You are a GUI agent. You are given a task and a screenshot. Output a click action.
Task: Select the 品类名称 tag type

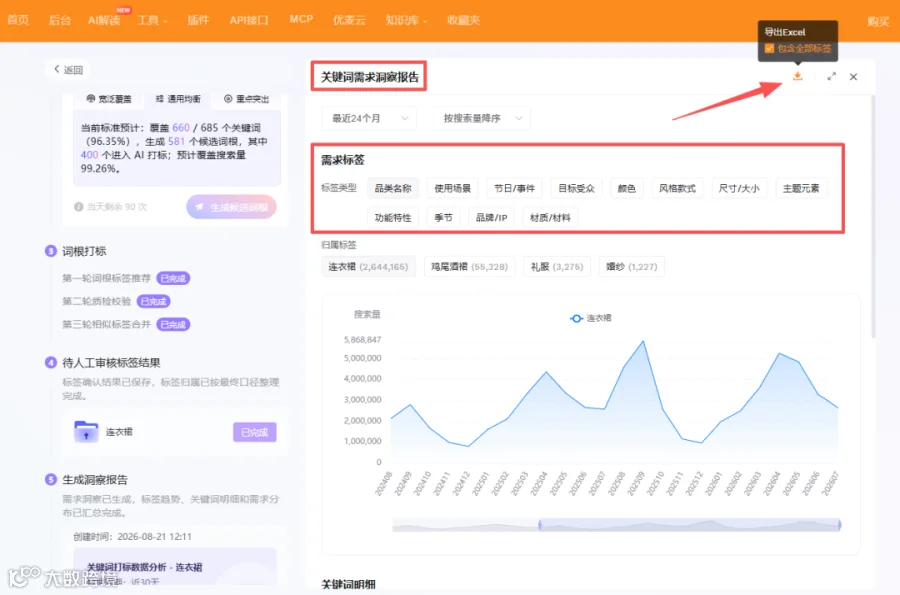click(393, 188)
